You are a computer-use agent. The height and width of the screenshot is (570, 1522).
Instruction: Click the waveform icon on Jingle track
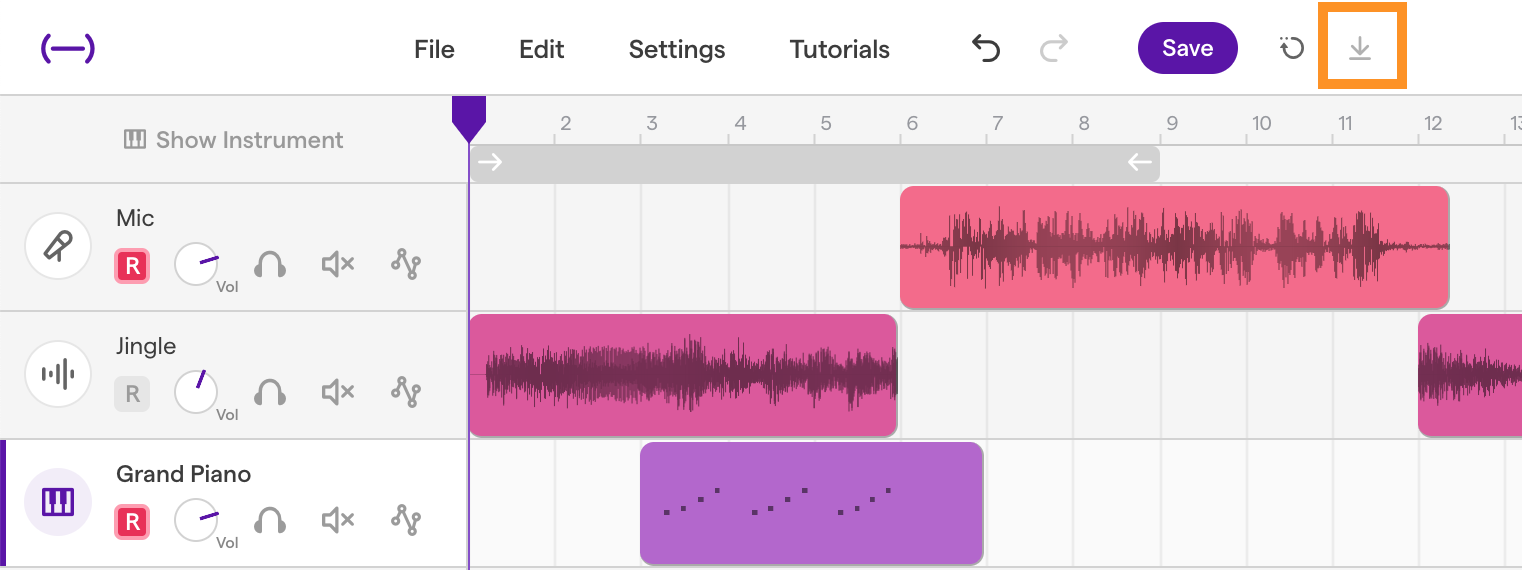click(x=58, y=374)
